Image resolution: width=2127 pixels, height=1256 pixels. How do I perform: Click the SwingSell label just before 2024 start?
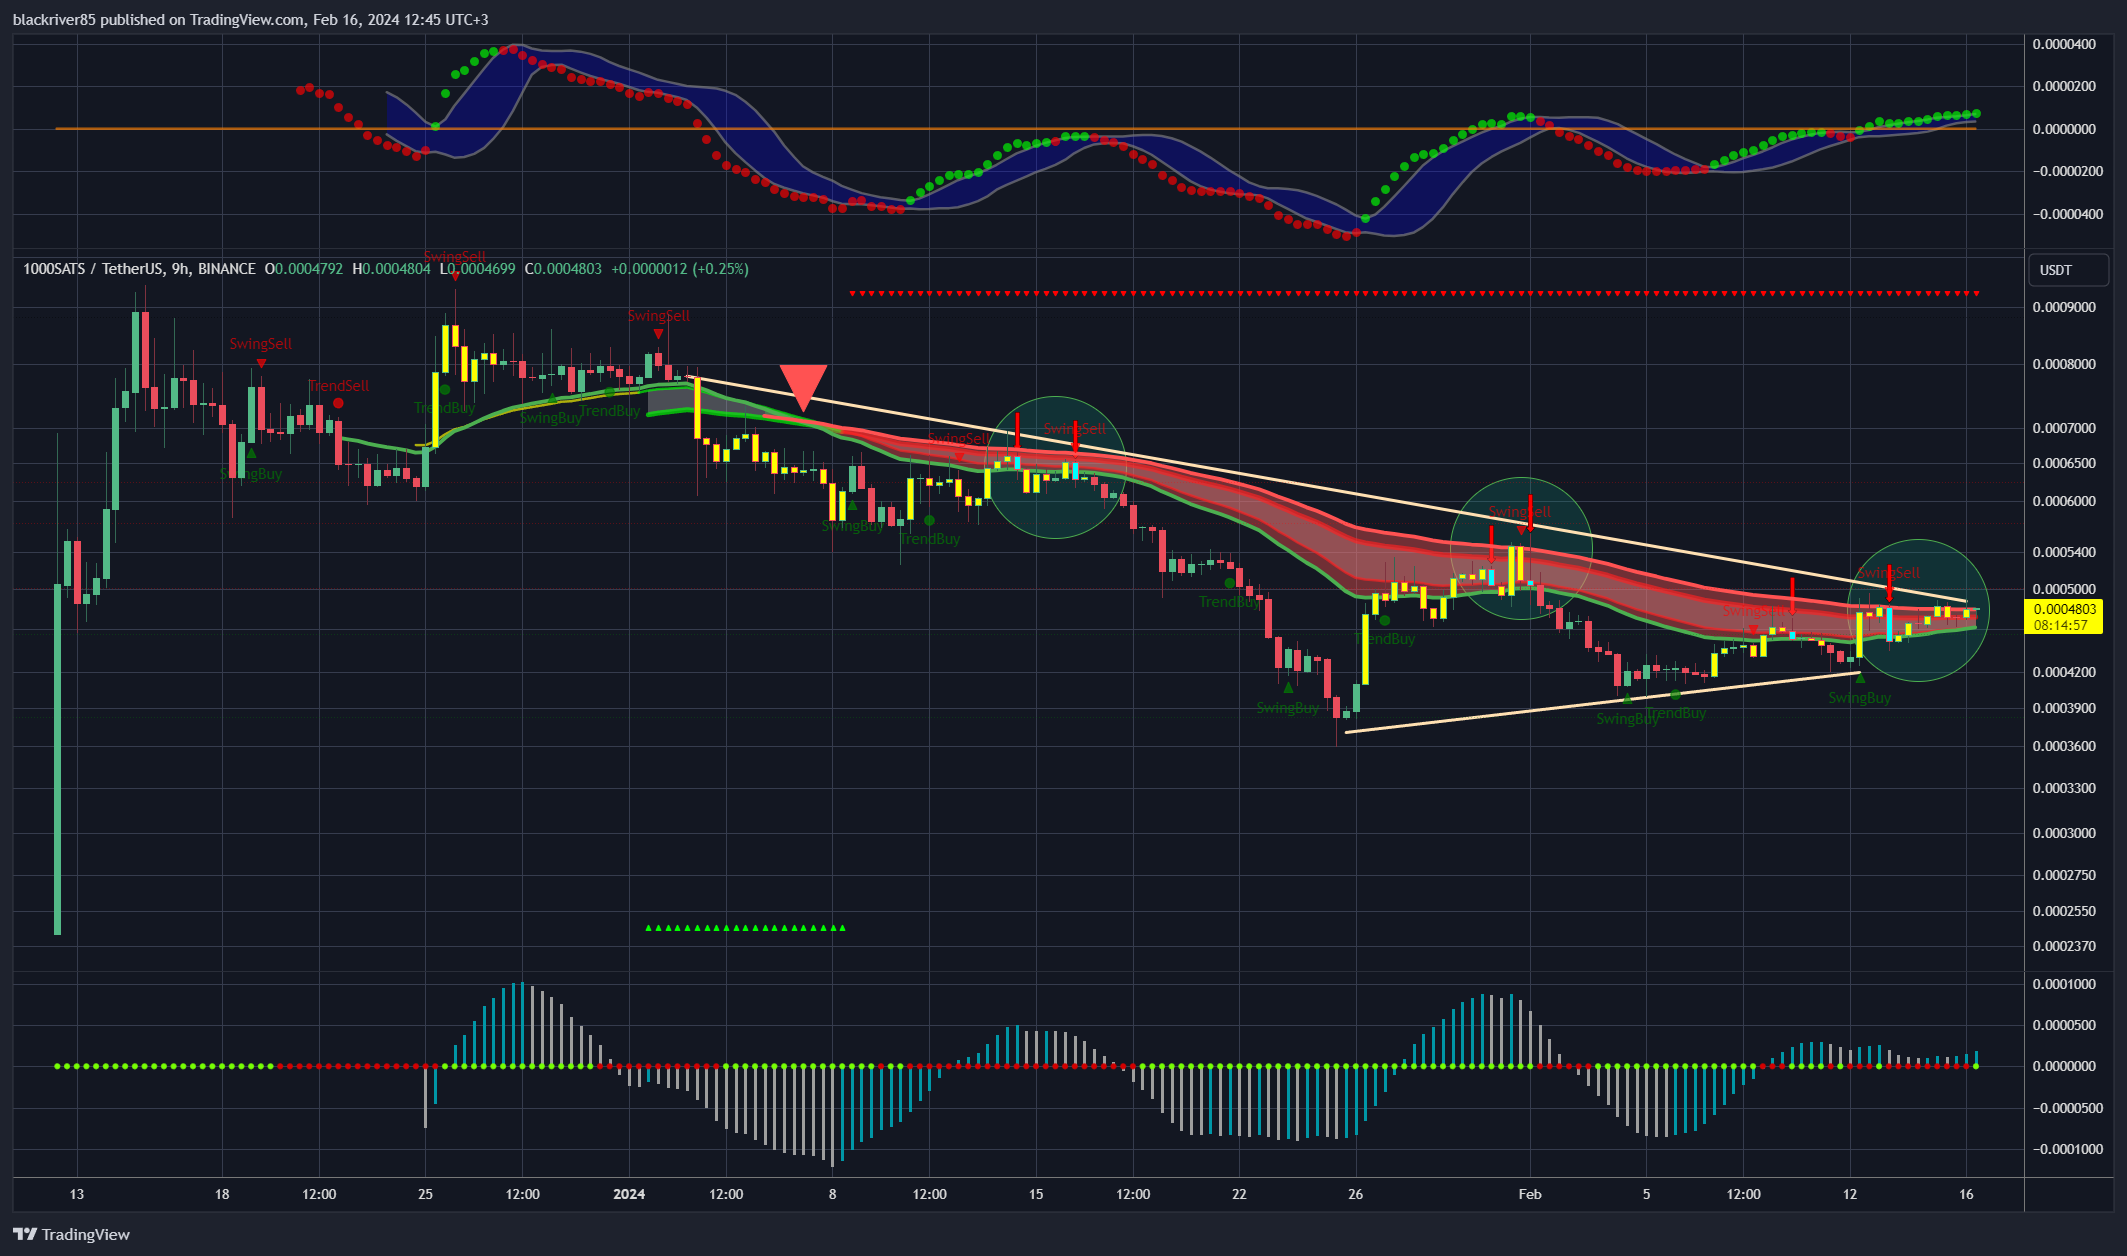pyautogui.click(x=659, y=316)
